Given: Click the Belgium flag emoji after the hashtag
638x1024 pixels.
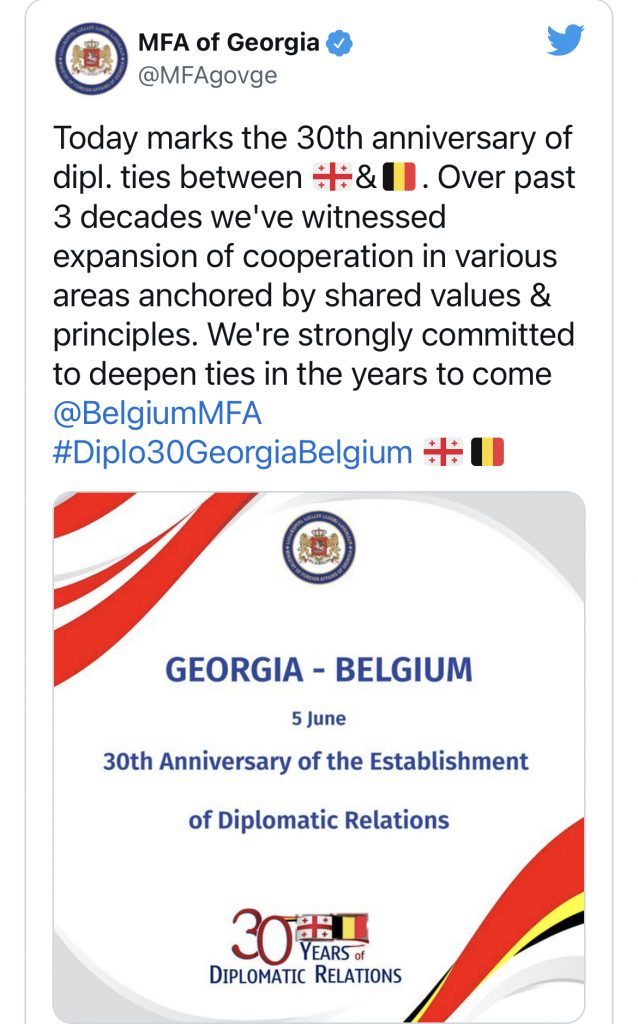Looking at the screenshot, I should pos(487,452).
